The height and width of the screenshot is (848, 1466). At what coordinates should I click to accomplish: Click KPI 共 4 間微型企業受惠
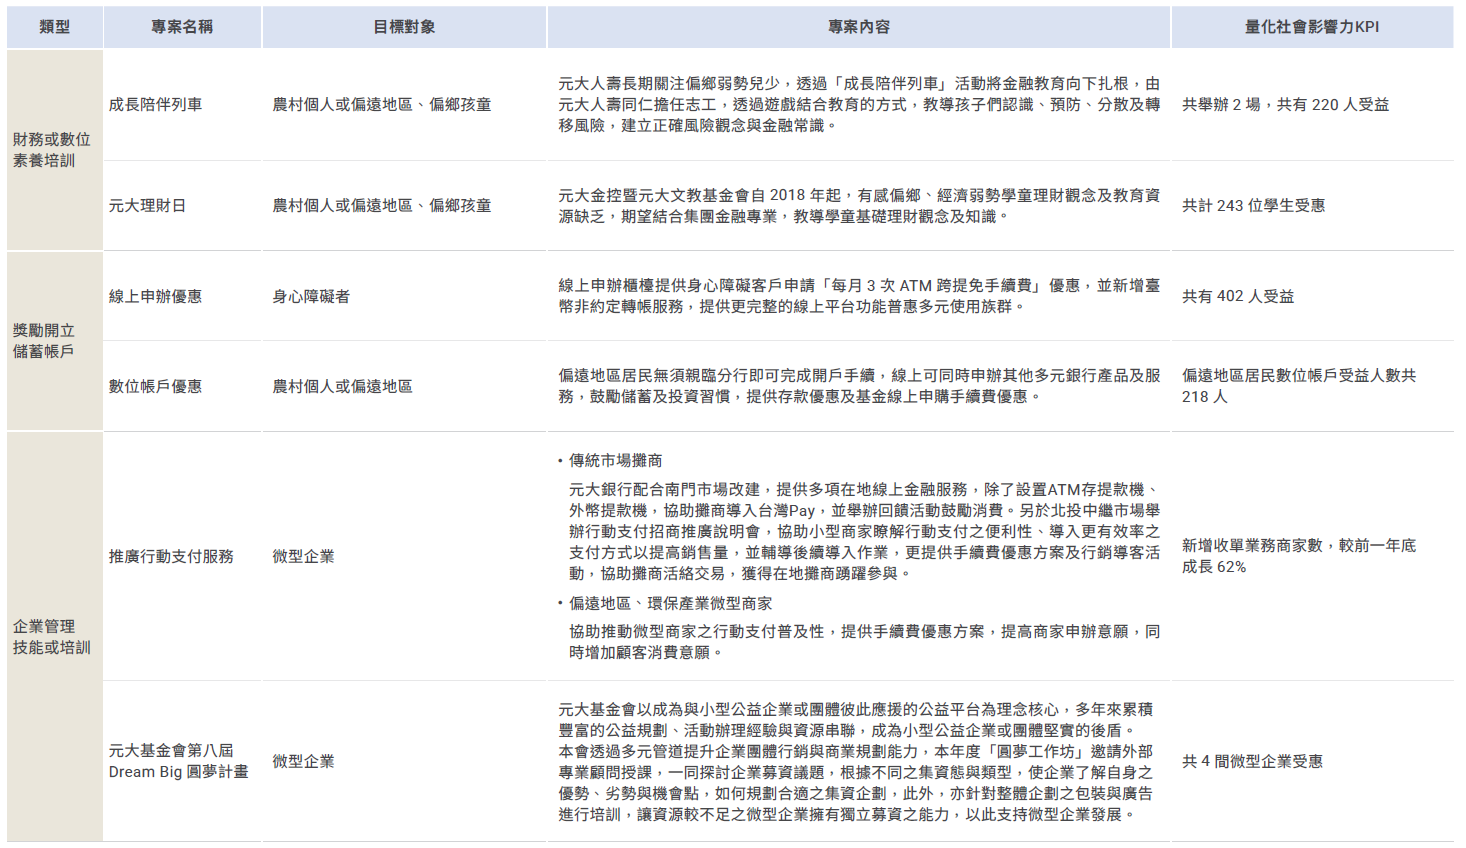(x=1252, y=761)
